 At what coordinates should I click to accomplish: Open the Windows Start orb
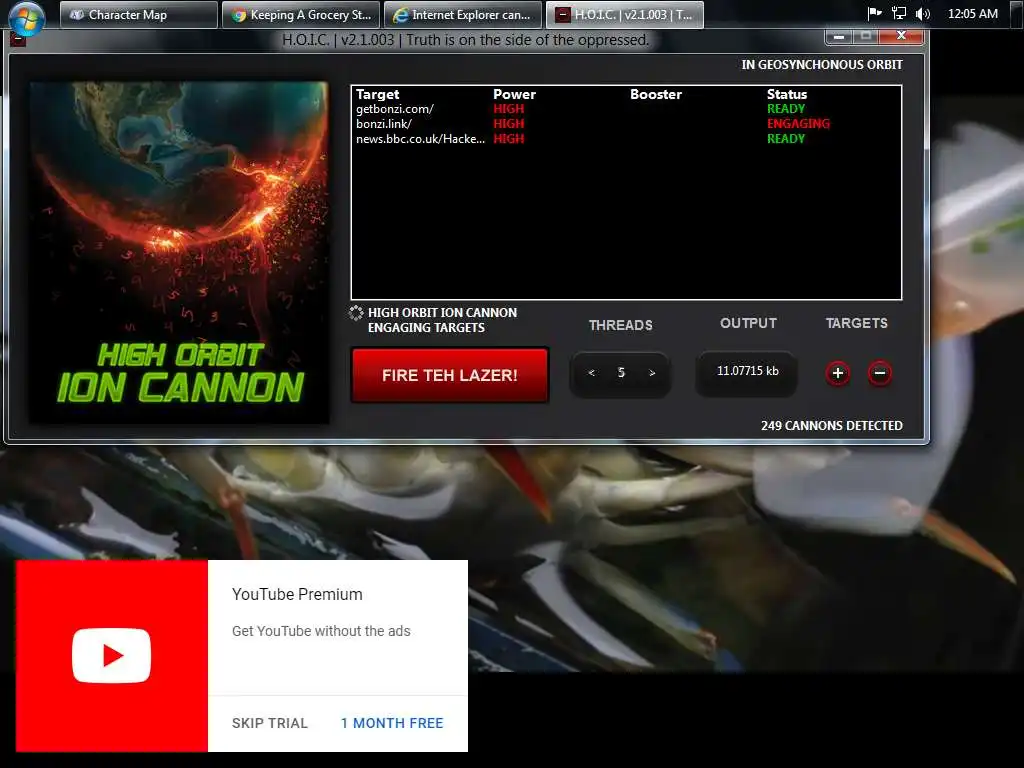(x=27, y=17)
